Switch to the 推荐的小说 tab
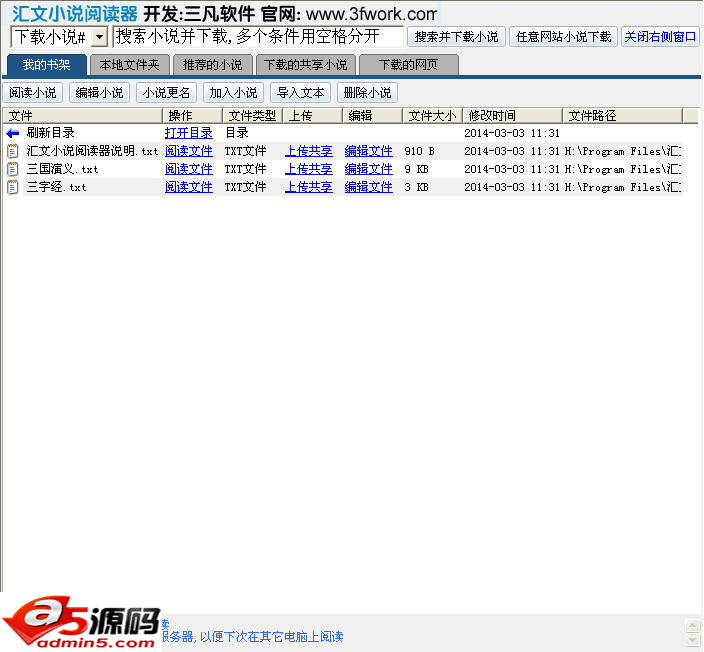The image size is (704, 652). [x=212, y=65]
